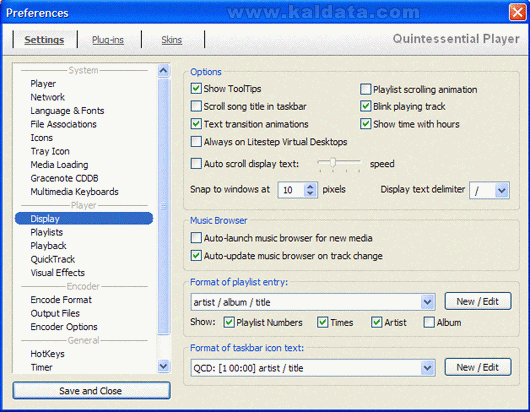The height and width of the screenshot is (412, 530).
Task: Click New / Edit for playlist entry format
Action: [478, 301]
